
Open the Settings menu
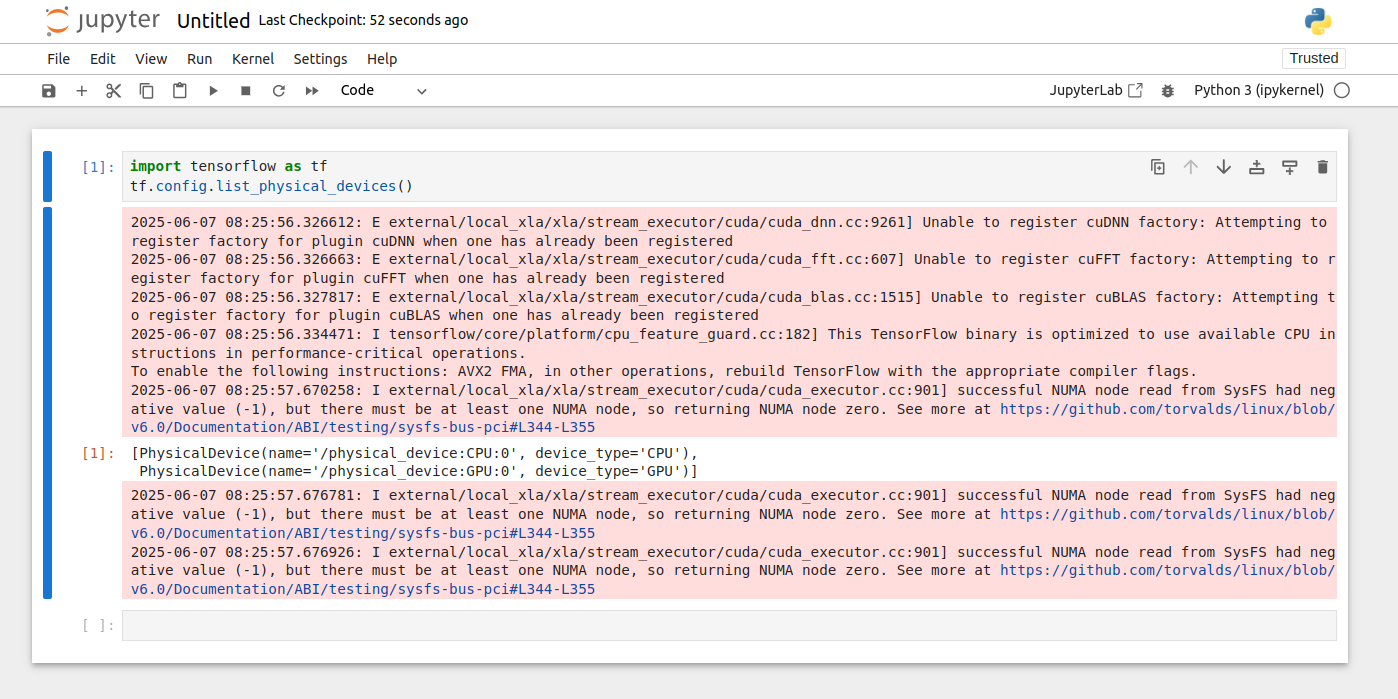click(x=320, y=59)
